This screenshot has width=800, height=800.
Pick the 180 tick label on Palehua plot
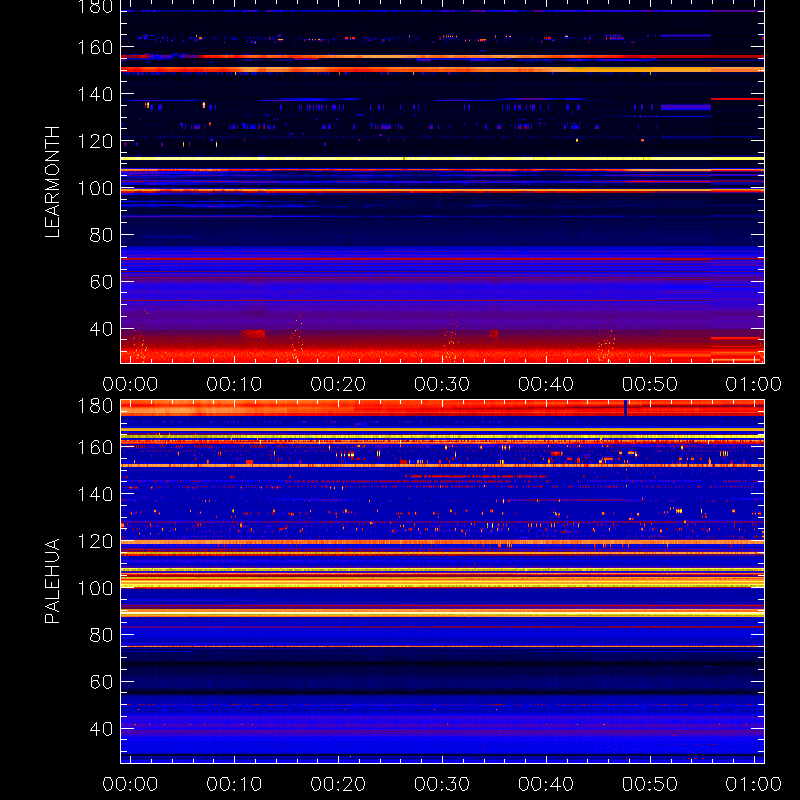coord(95,406)
